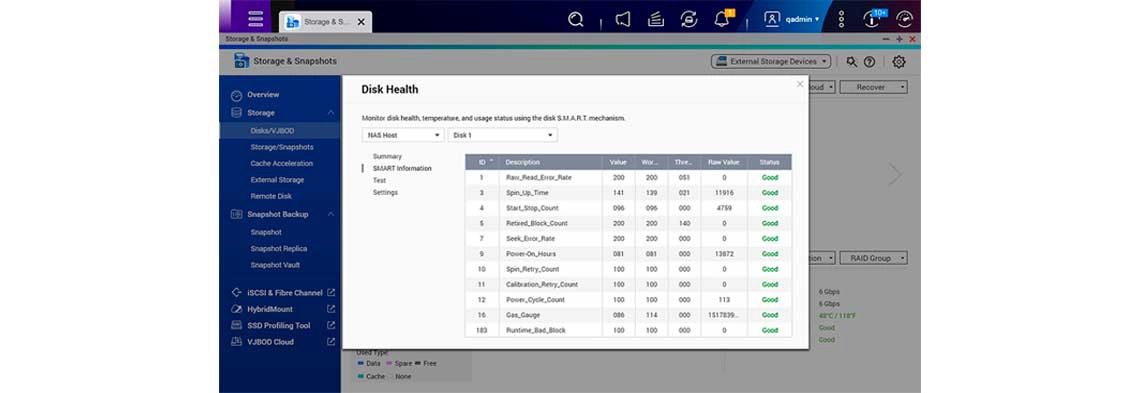The height and width of the screenshot is (393, 1140).
Task: Open Cache Acceleration in the sidebar
Action: tap(280, 163)
